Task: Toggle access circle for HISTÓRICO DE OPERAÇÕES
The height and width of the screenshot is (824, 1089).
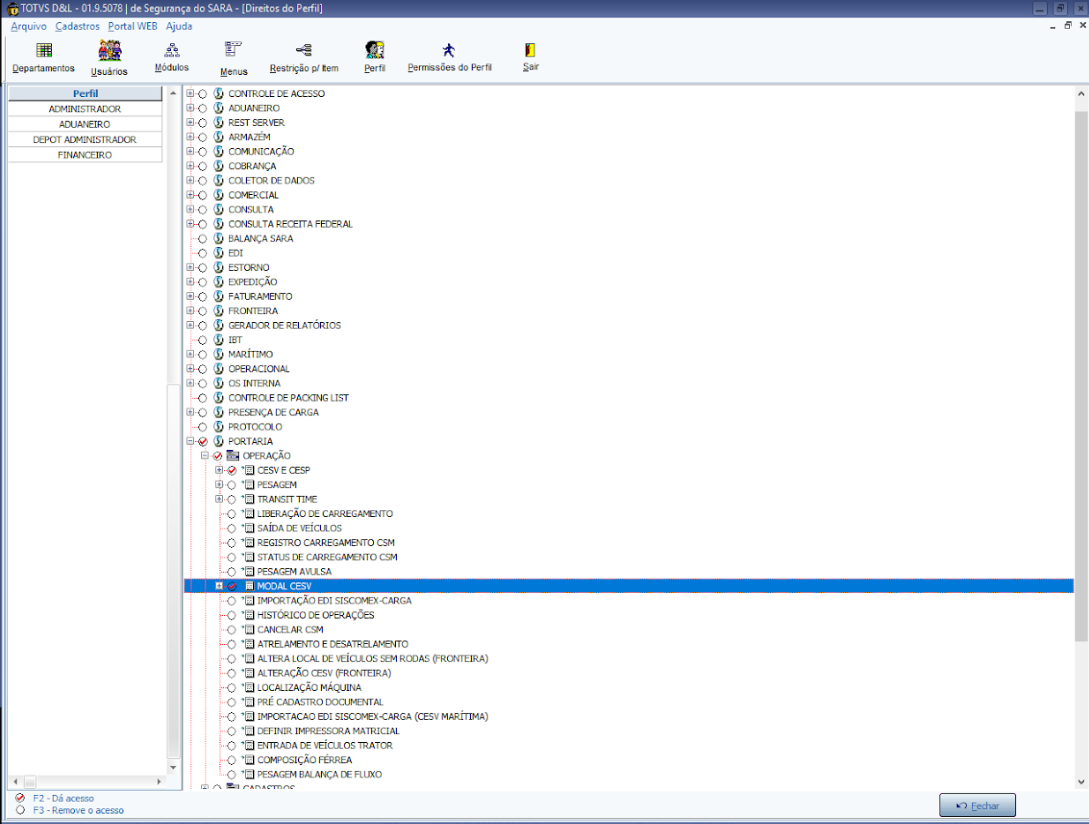Action: click(x=231, y=616)
